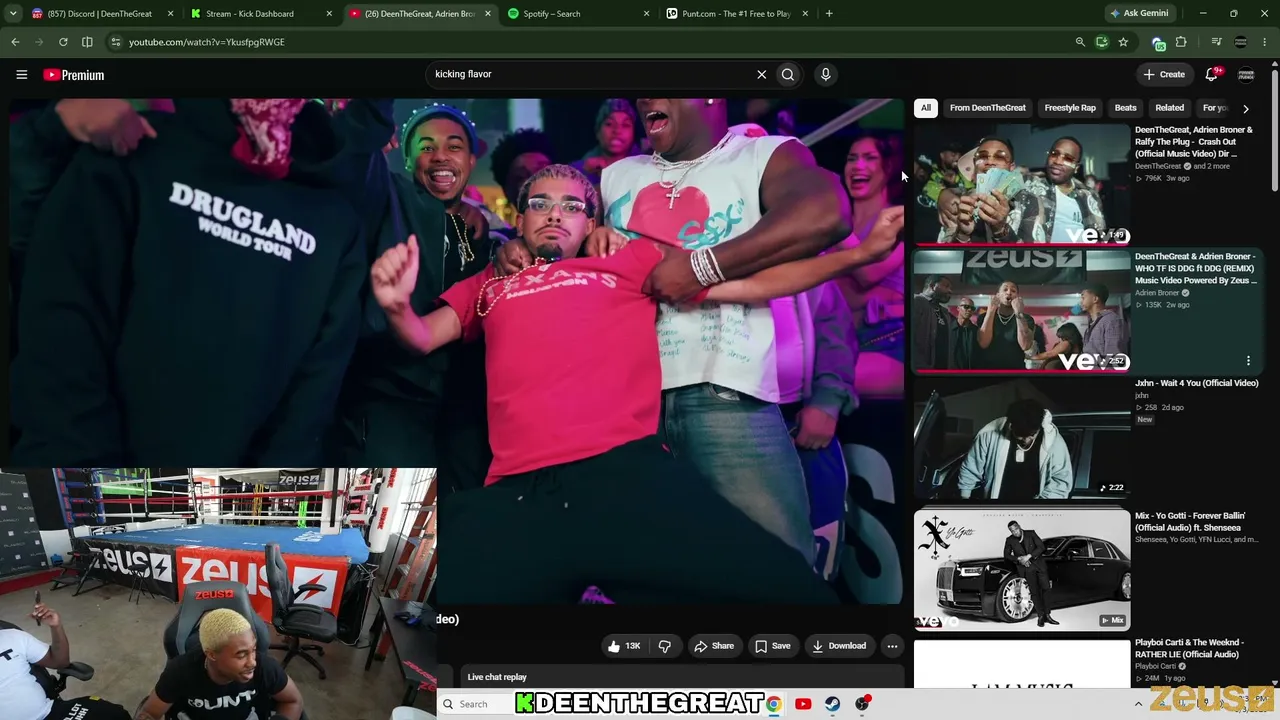View site information for youtube.com
Screen dimensions: 1280x720
coord(116,42)
